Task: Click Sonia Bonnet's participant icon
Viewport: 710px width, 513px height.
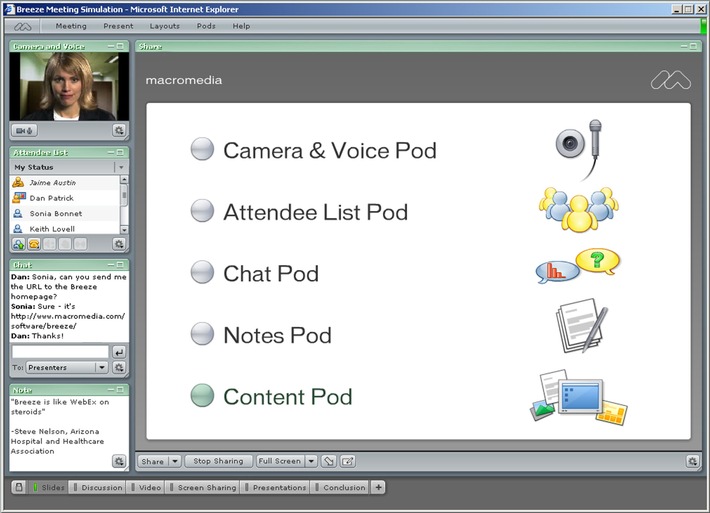Action: coord(18,213)
